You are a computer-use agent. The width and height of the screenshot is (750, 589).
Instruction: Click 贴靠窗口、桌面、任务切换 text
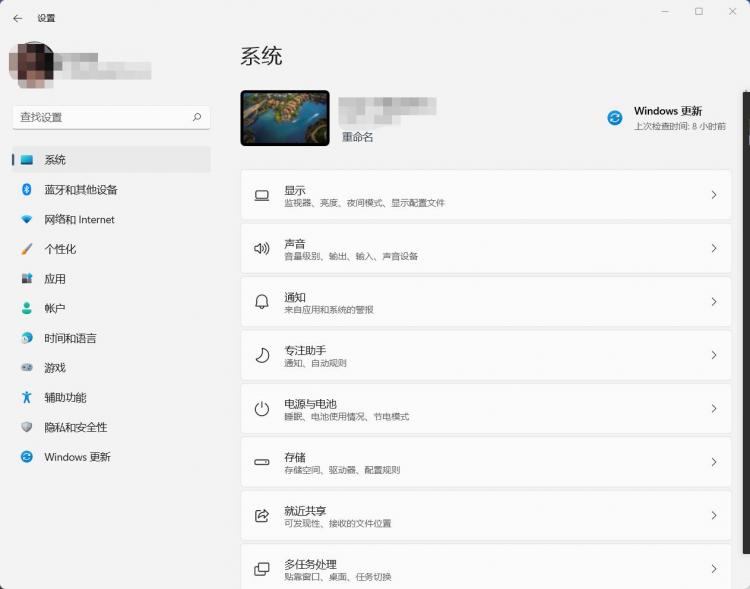[x=338, y=577]
